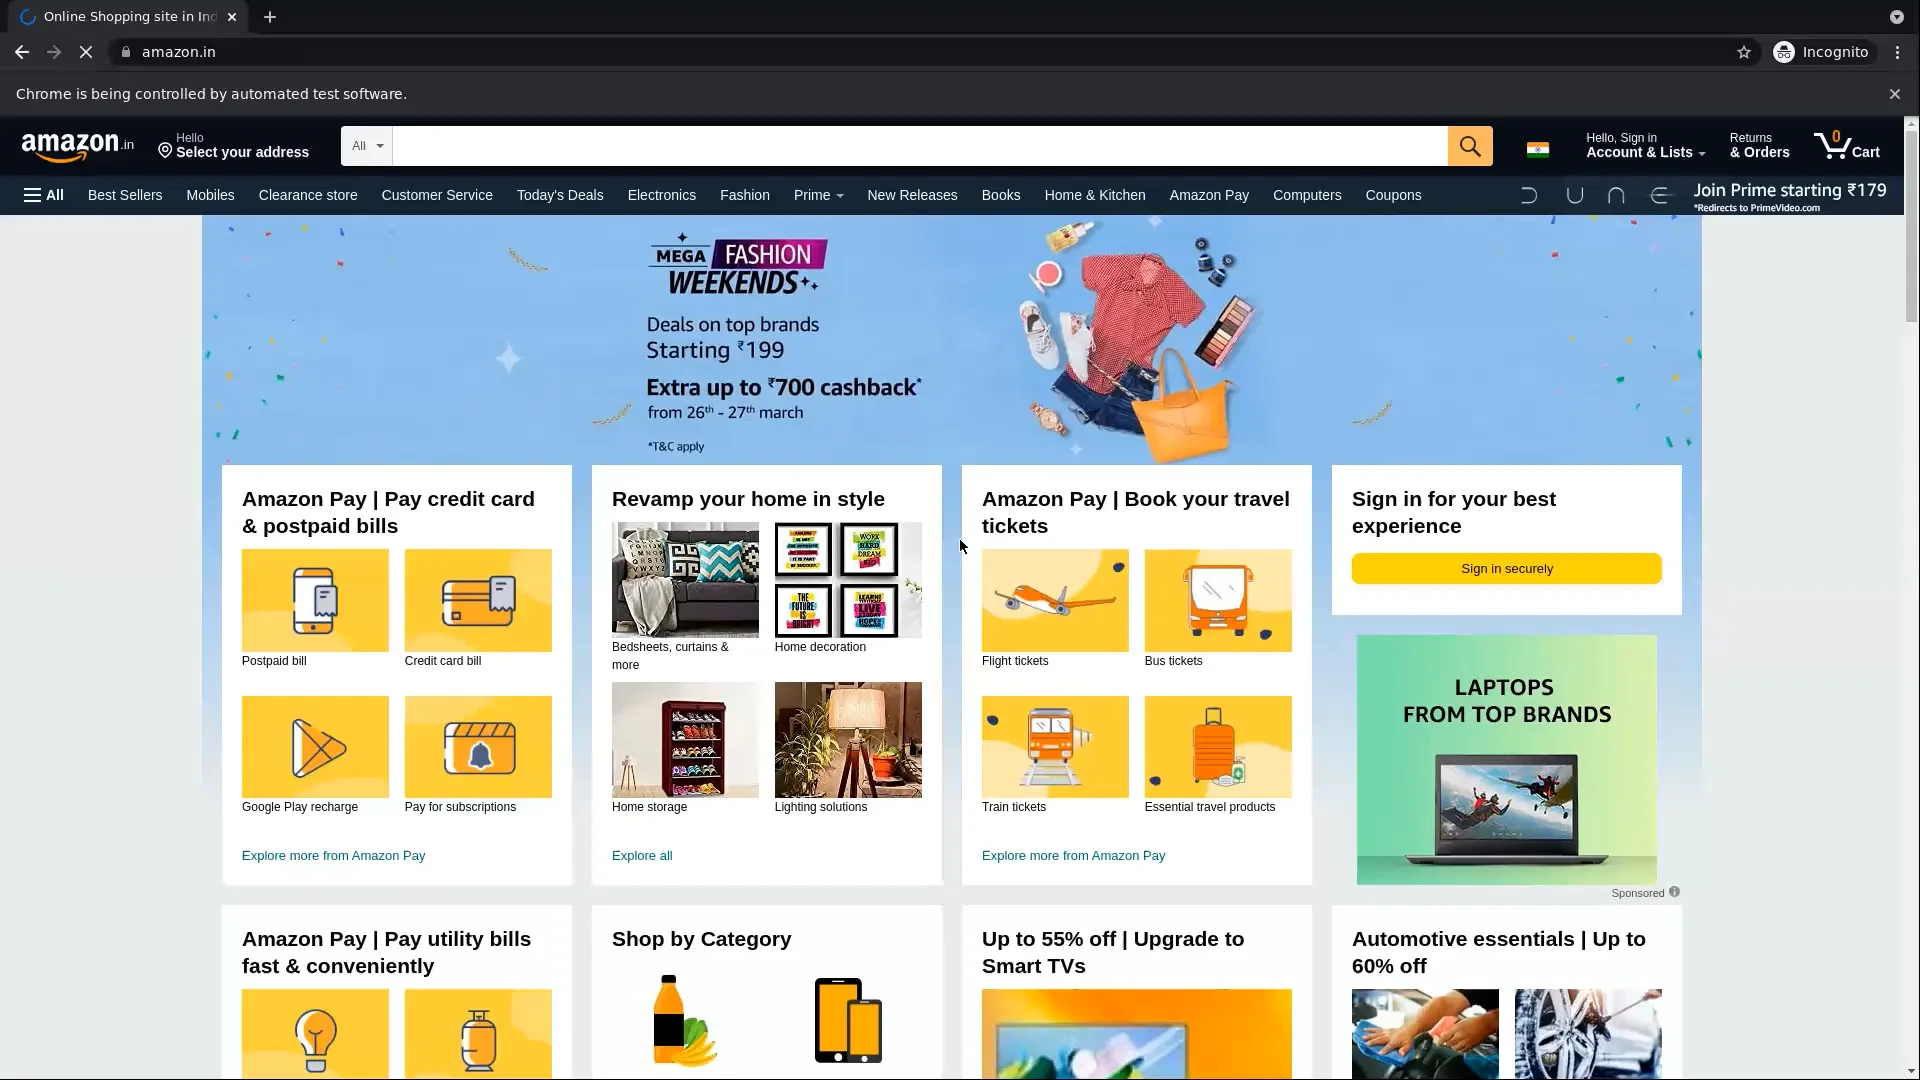Click Pay for subscriptions icon

478,747
